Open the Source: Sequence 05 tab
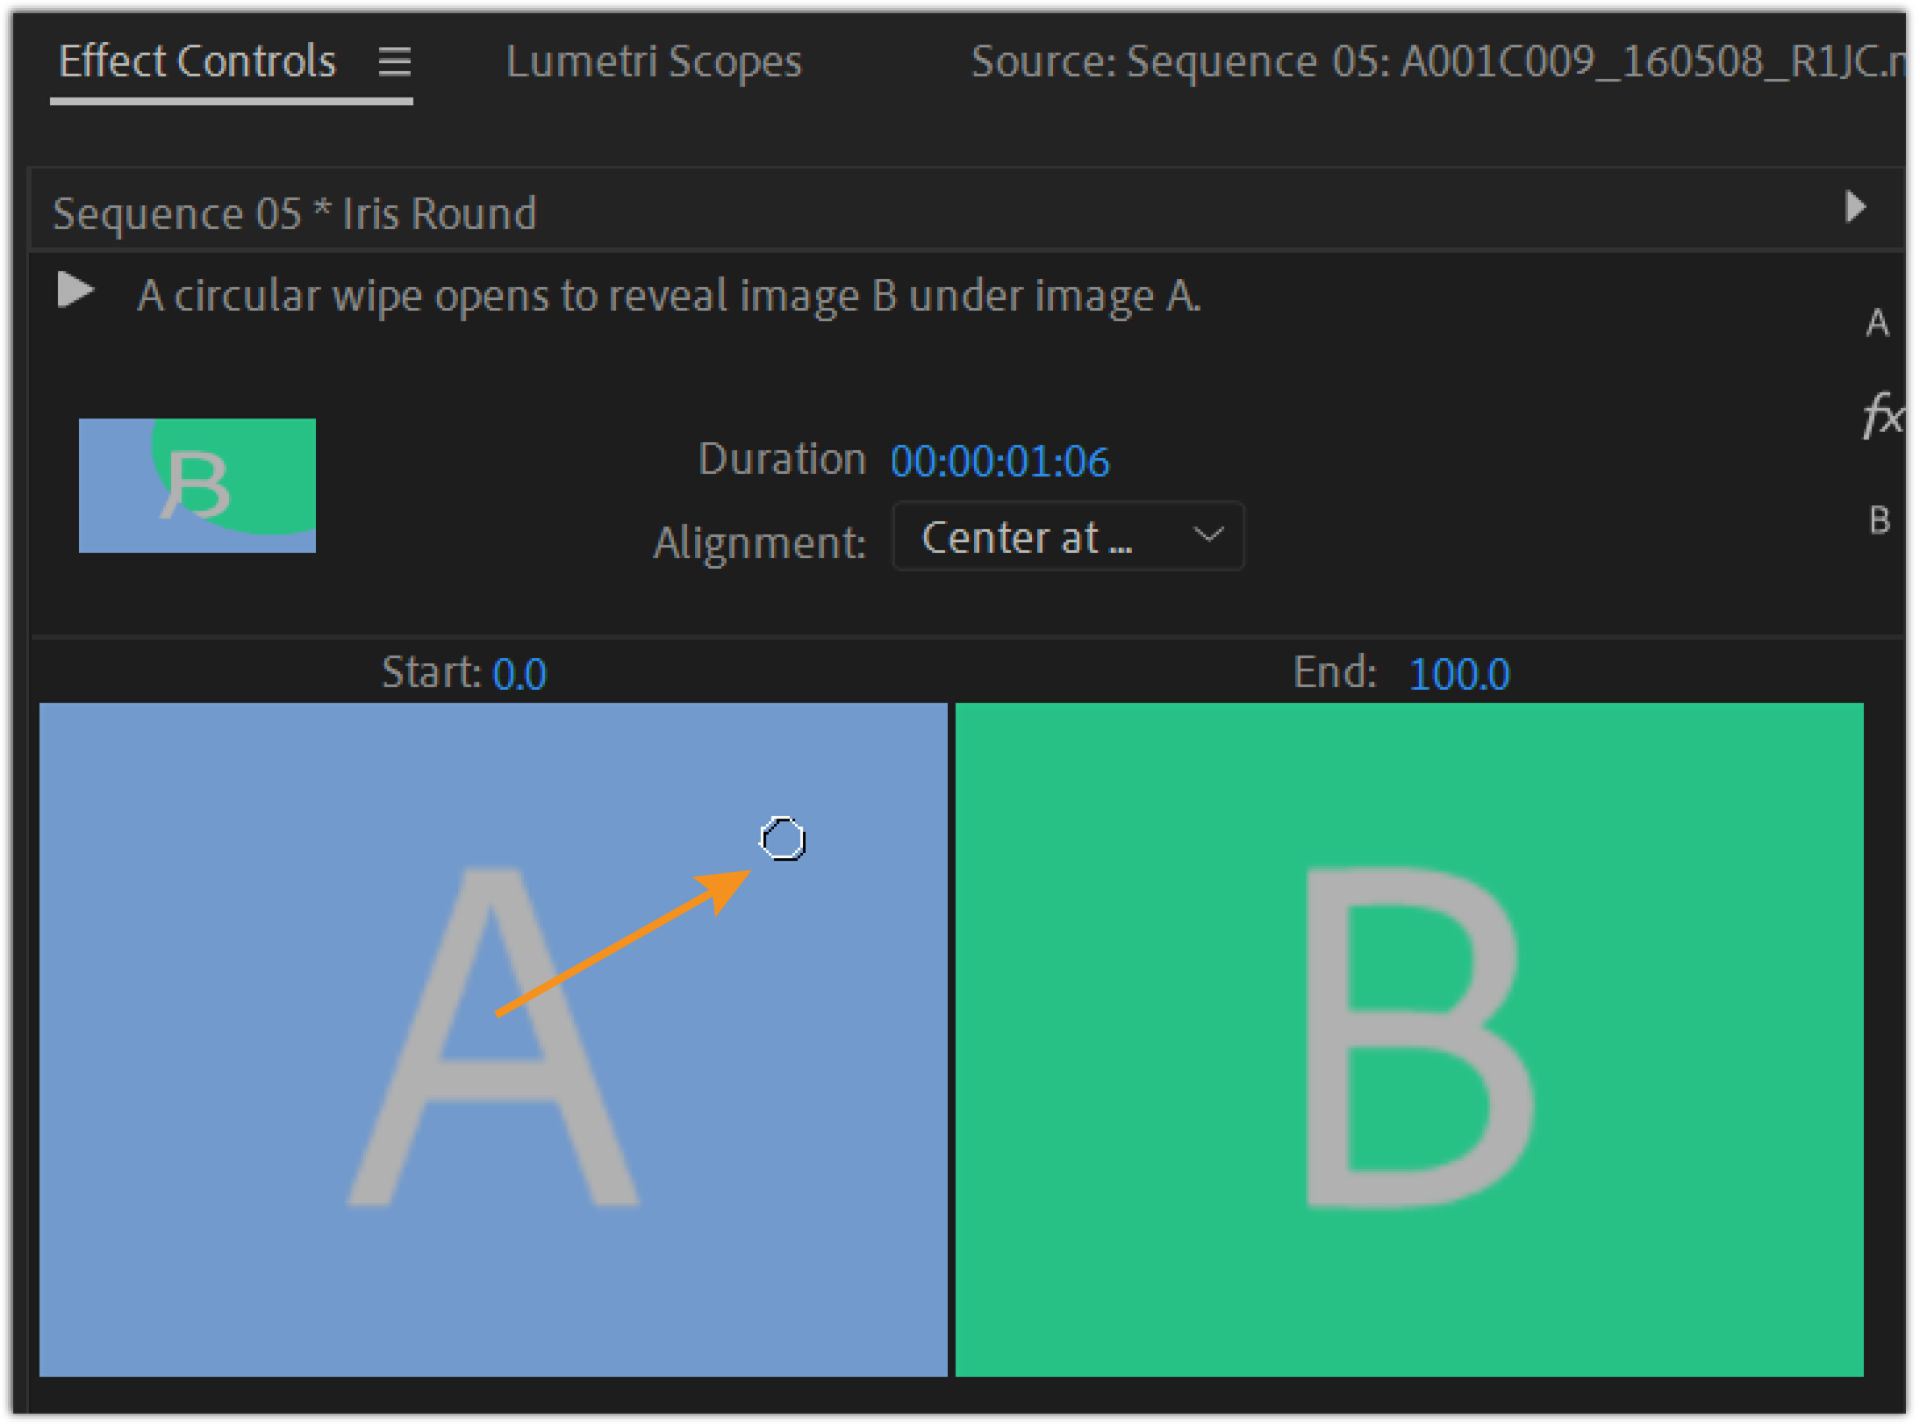The width and height of the screenshot is (1920, 1428). click(x=1436, y=62)
